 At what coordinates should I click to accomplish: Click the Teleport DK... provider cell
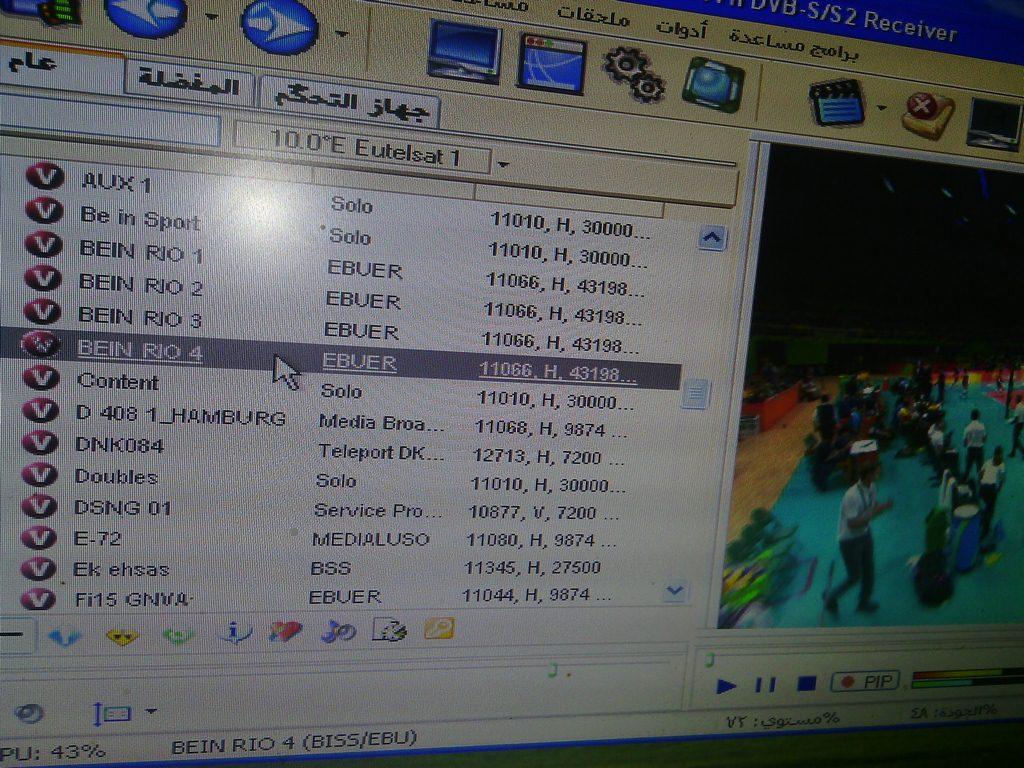tap(381, 452)
